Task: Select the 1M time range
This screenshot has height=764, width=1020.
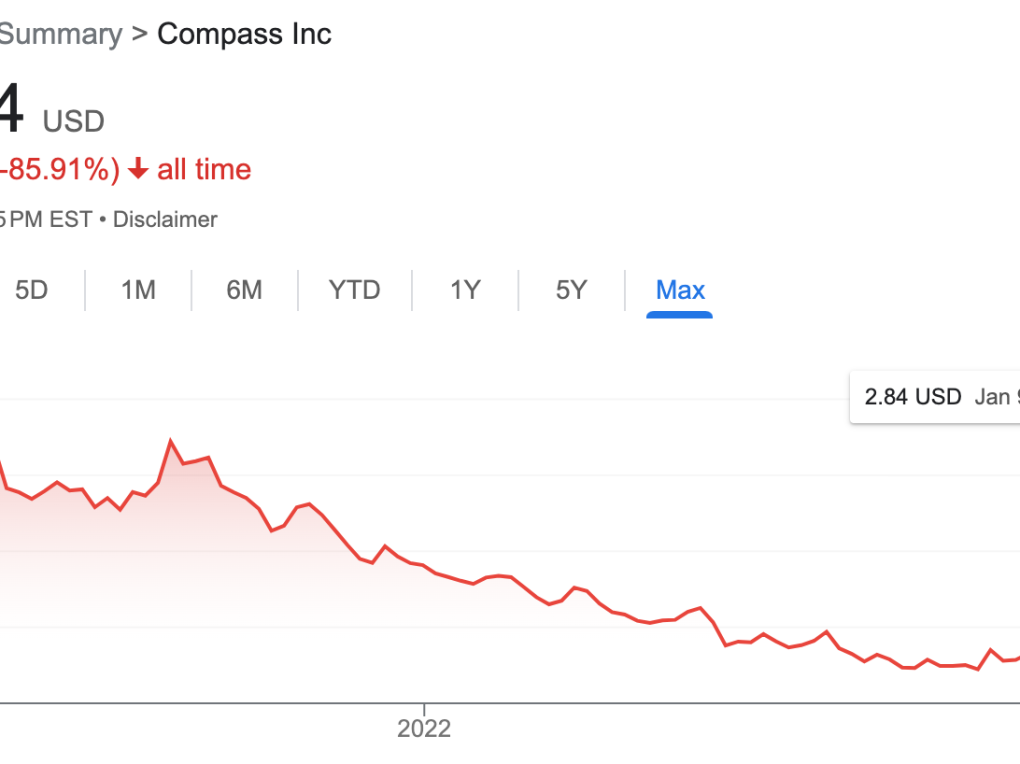Action: pyautogui.click(x=138, y=290)
